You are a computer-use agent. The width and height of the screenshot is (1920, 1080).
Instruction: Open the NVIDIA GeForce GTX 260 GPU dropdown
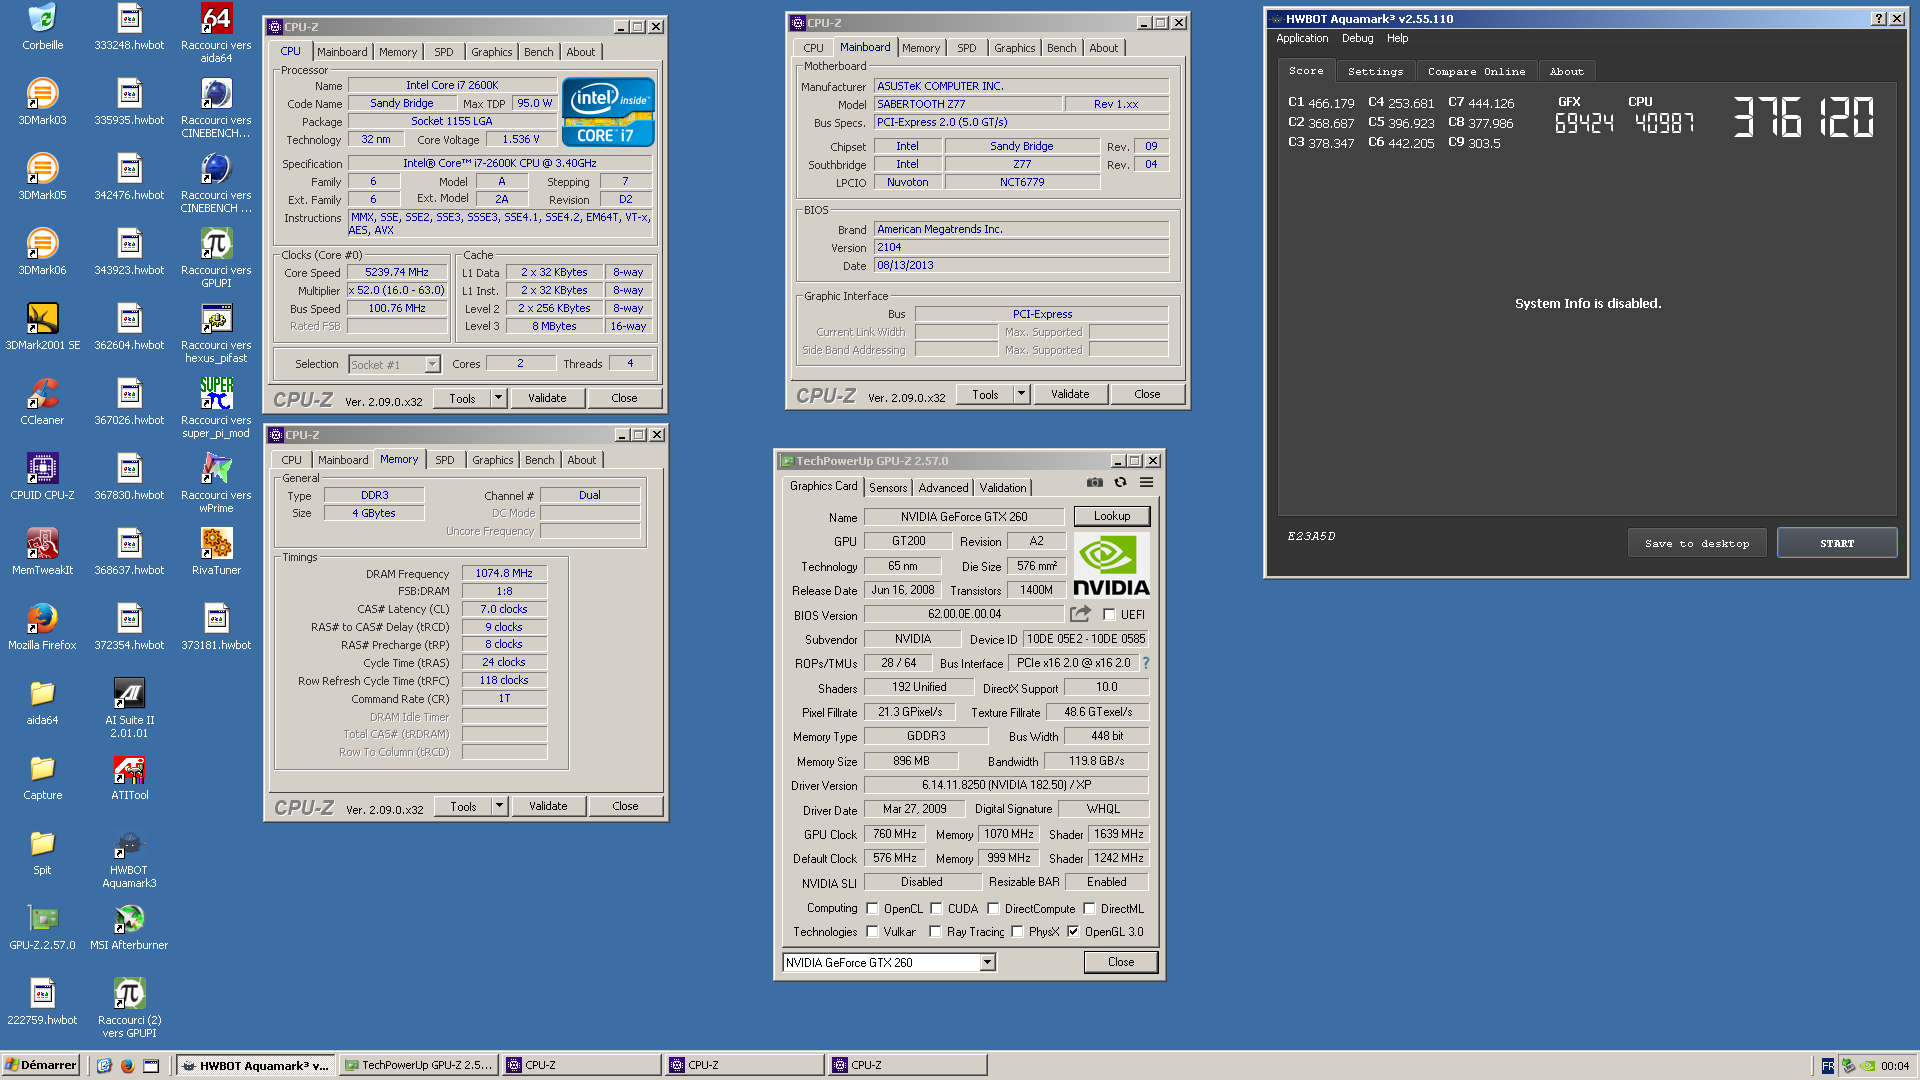pos(889,963)
